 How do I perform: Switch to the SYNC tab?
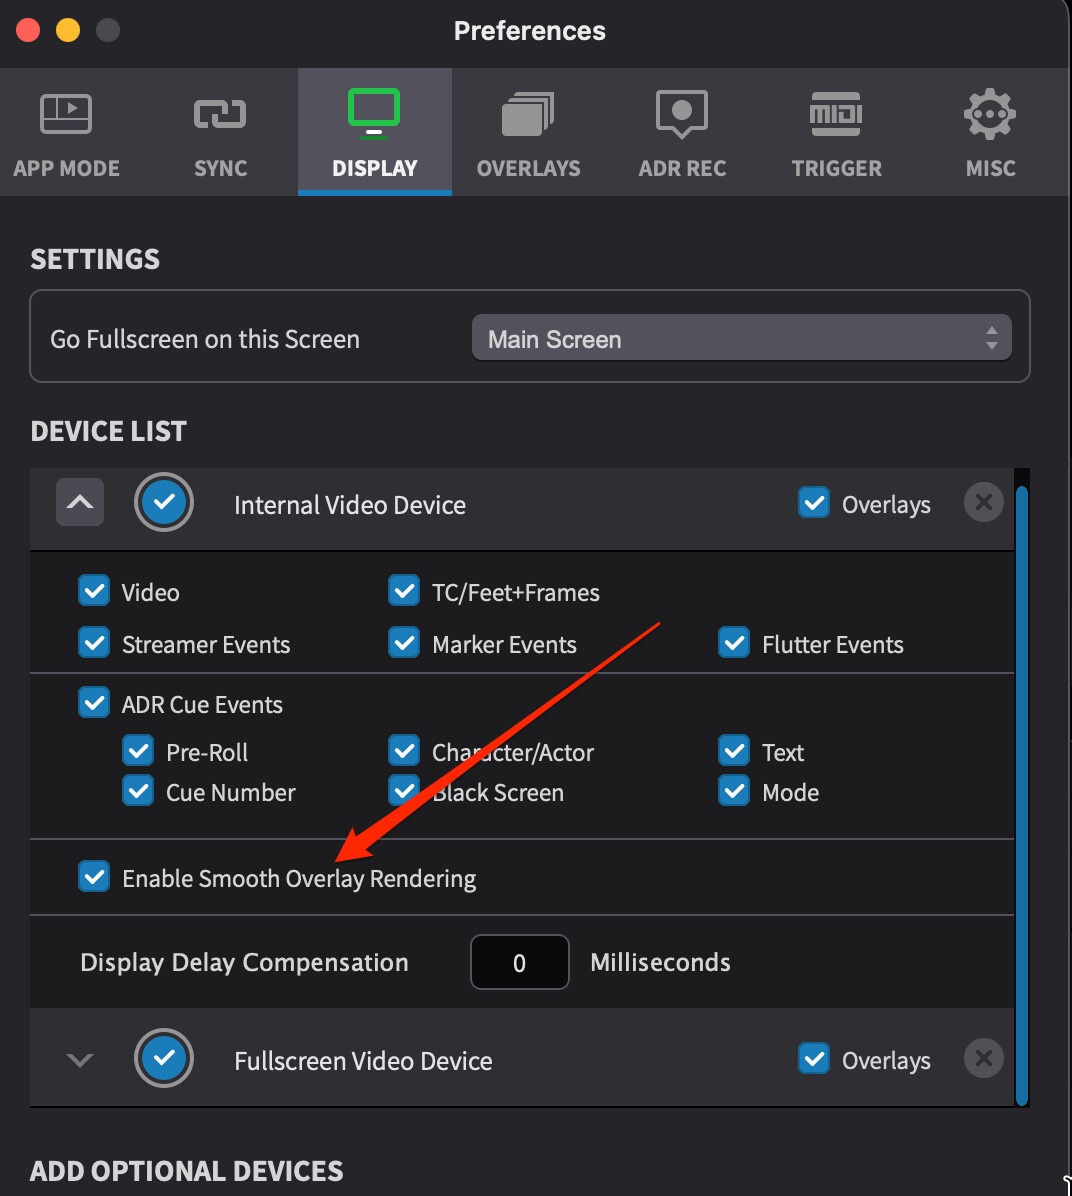click(221, 133)
